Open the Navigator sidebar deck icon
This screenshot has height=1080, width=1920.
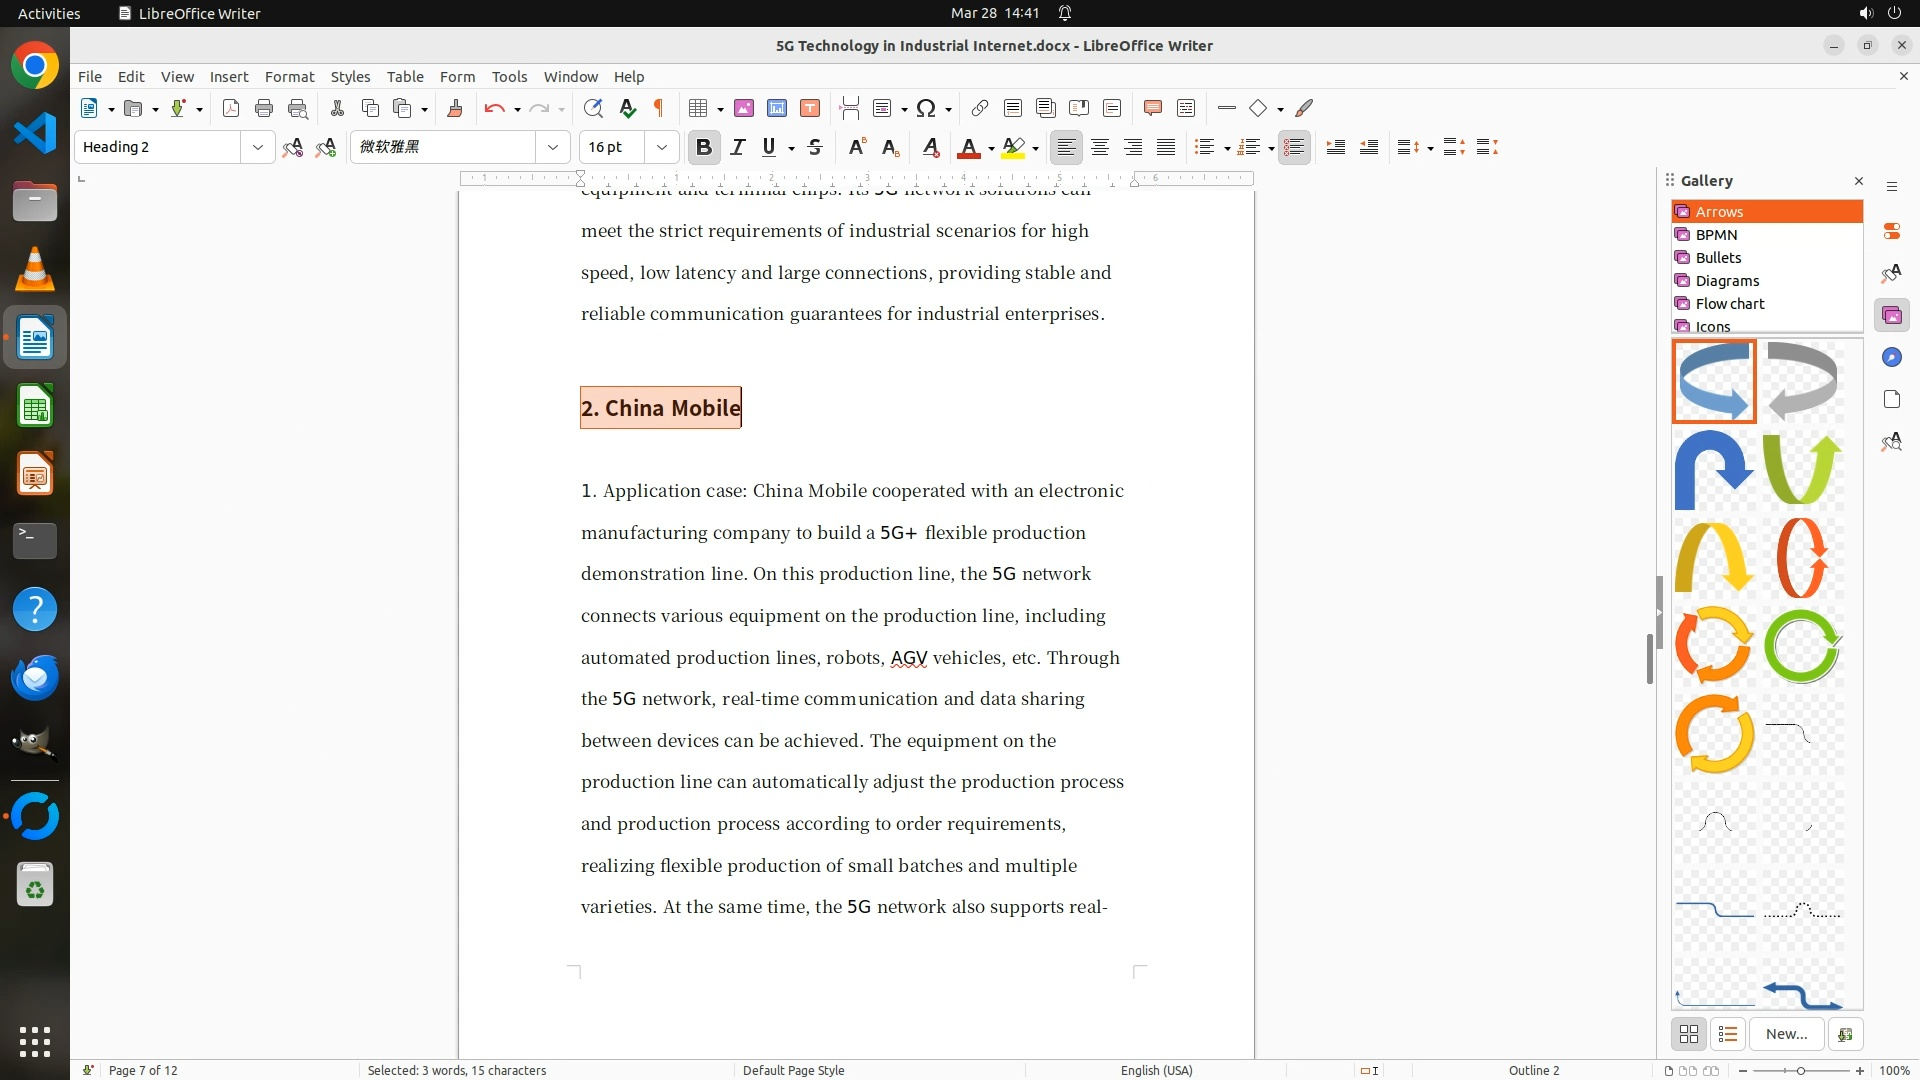[1891, 357]
